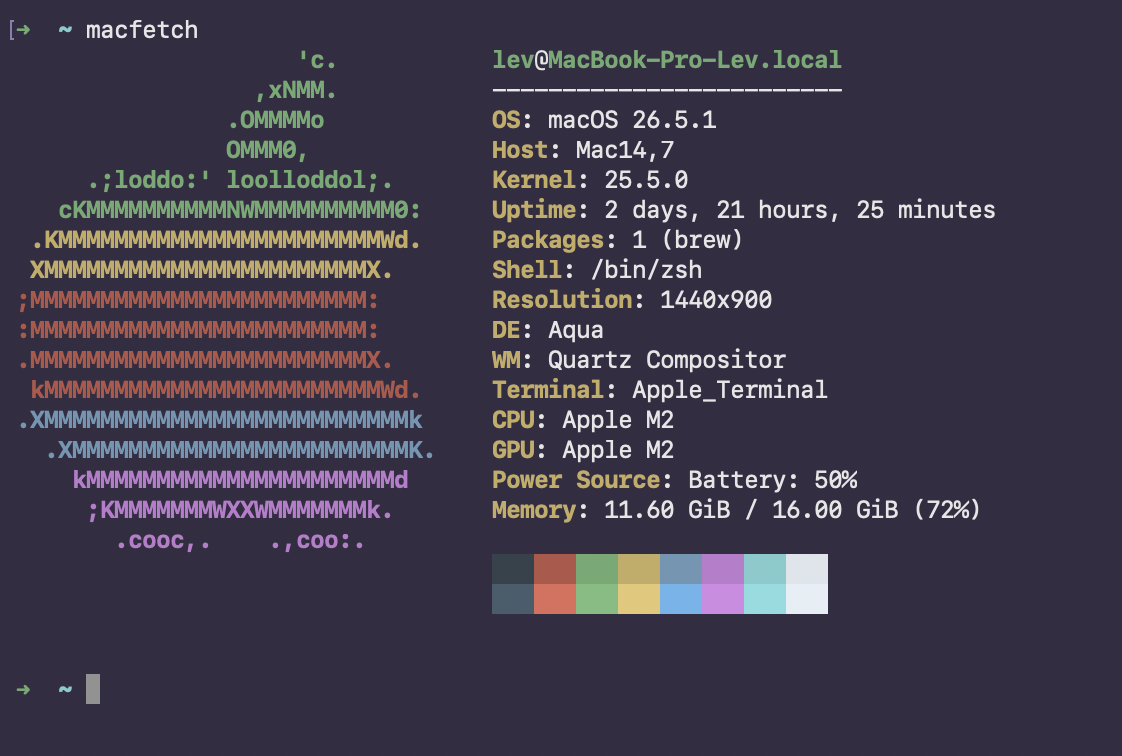Click the Memory 11.60 GiB / 16.00 GiB line
The height and width of the screenshot is (756, 1122).
pos(736,510)
